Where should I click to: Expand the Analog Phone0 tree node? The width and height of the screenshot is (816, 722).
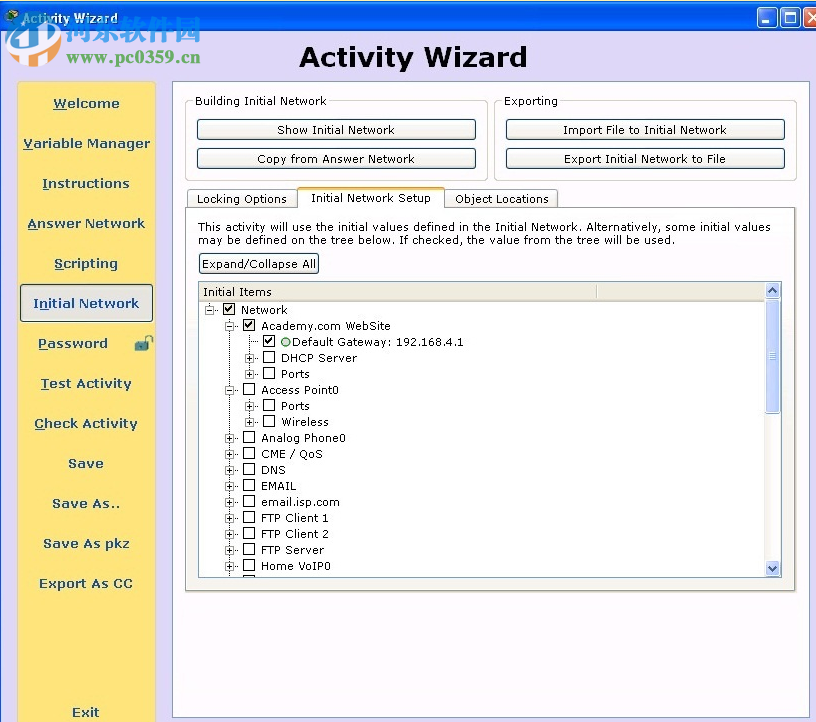pyautogui.click(x=229, y=437)
